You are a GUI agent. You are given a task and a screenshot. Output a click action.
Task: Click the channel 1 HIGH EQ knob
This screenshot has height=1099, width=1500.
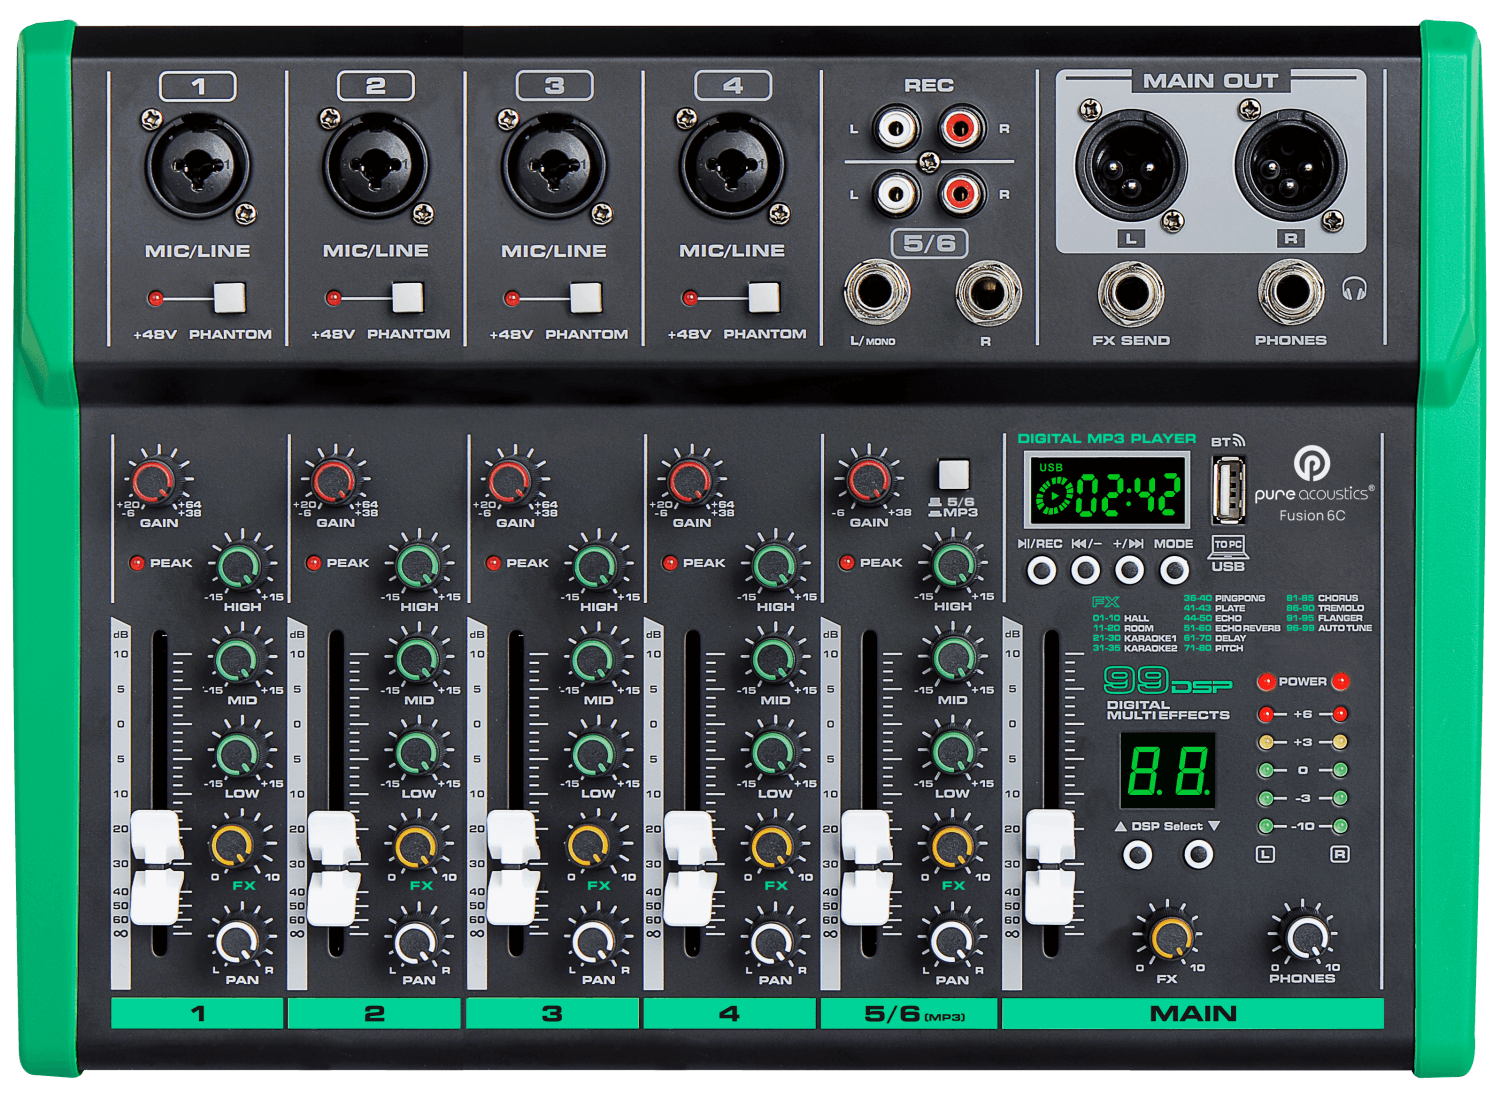point(240,566)
